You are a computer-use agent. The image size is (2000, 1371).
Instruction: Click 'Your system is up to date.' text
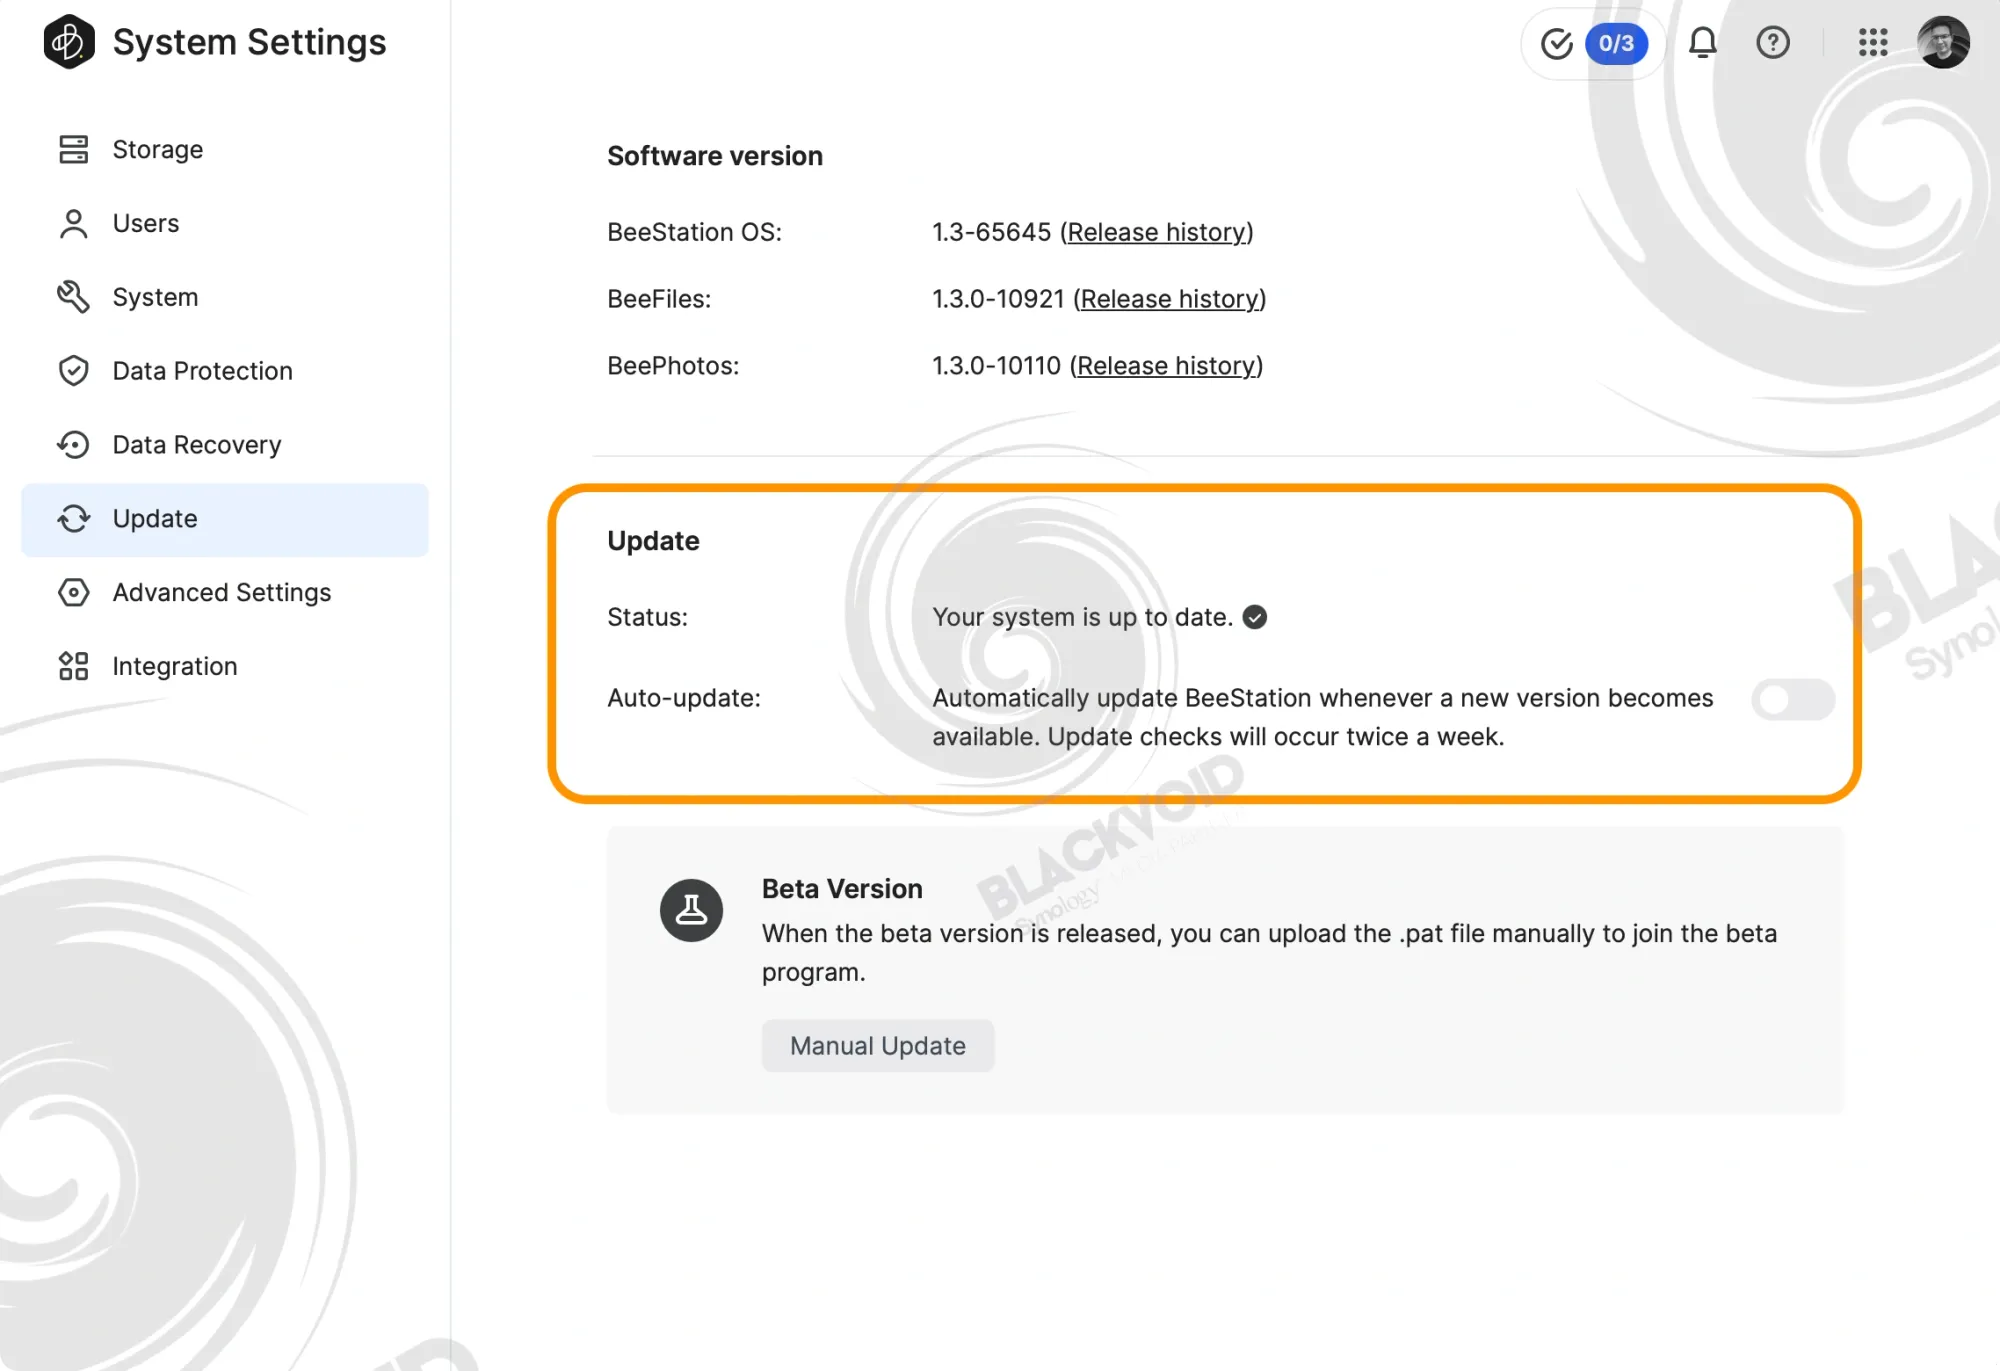click(x=1082, y=617)
